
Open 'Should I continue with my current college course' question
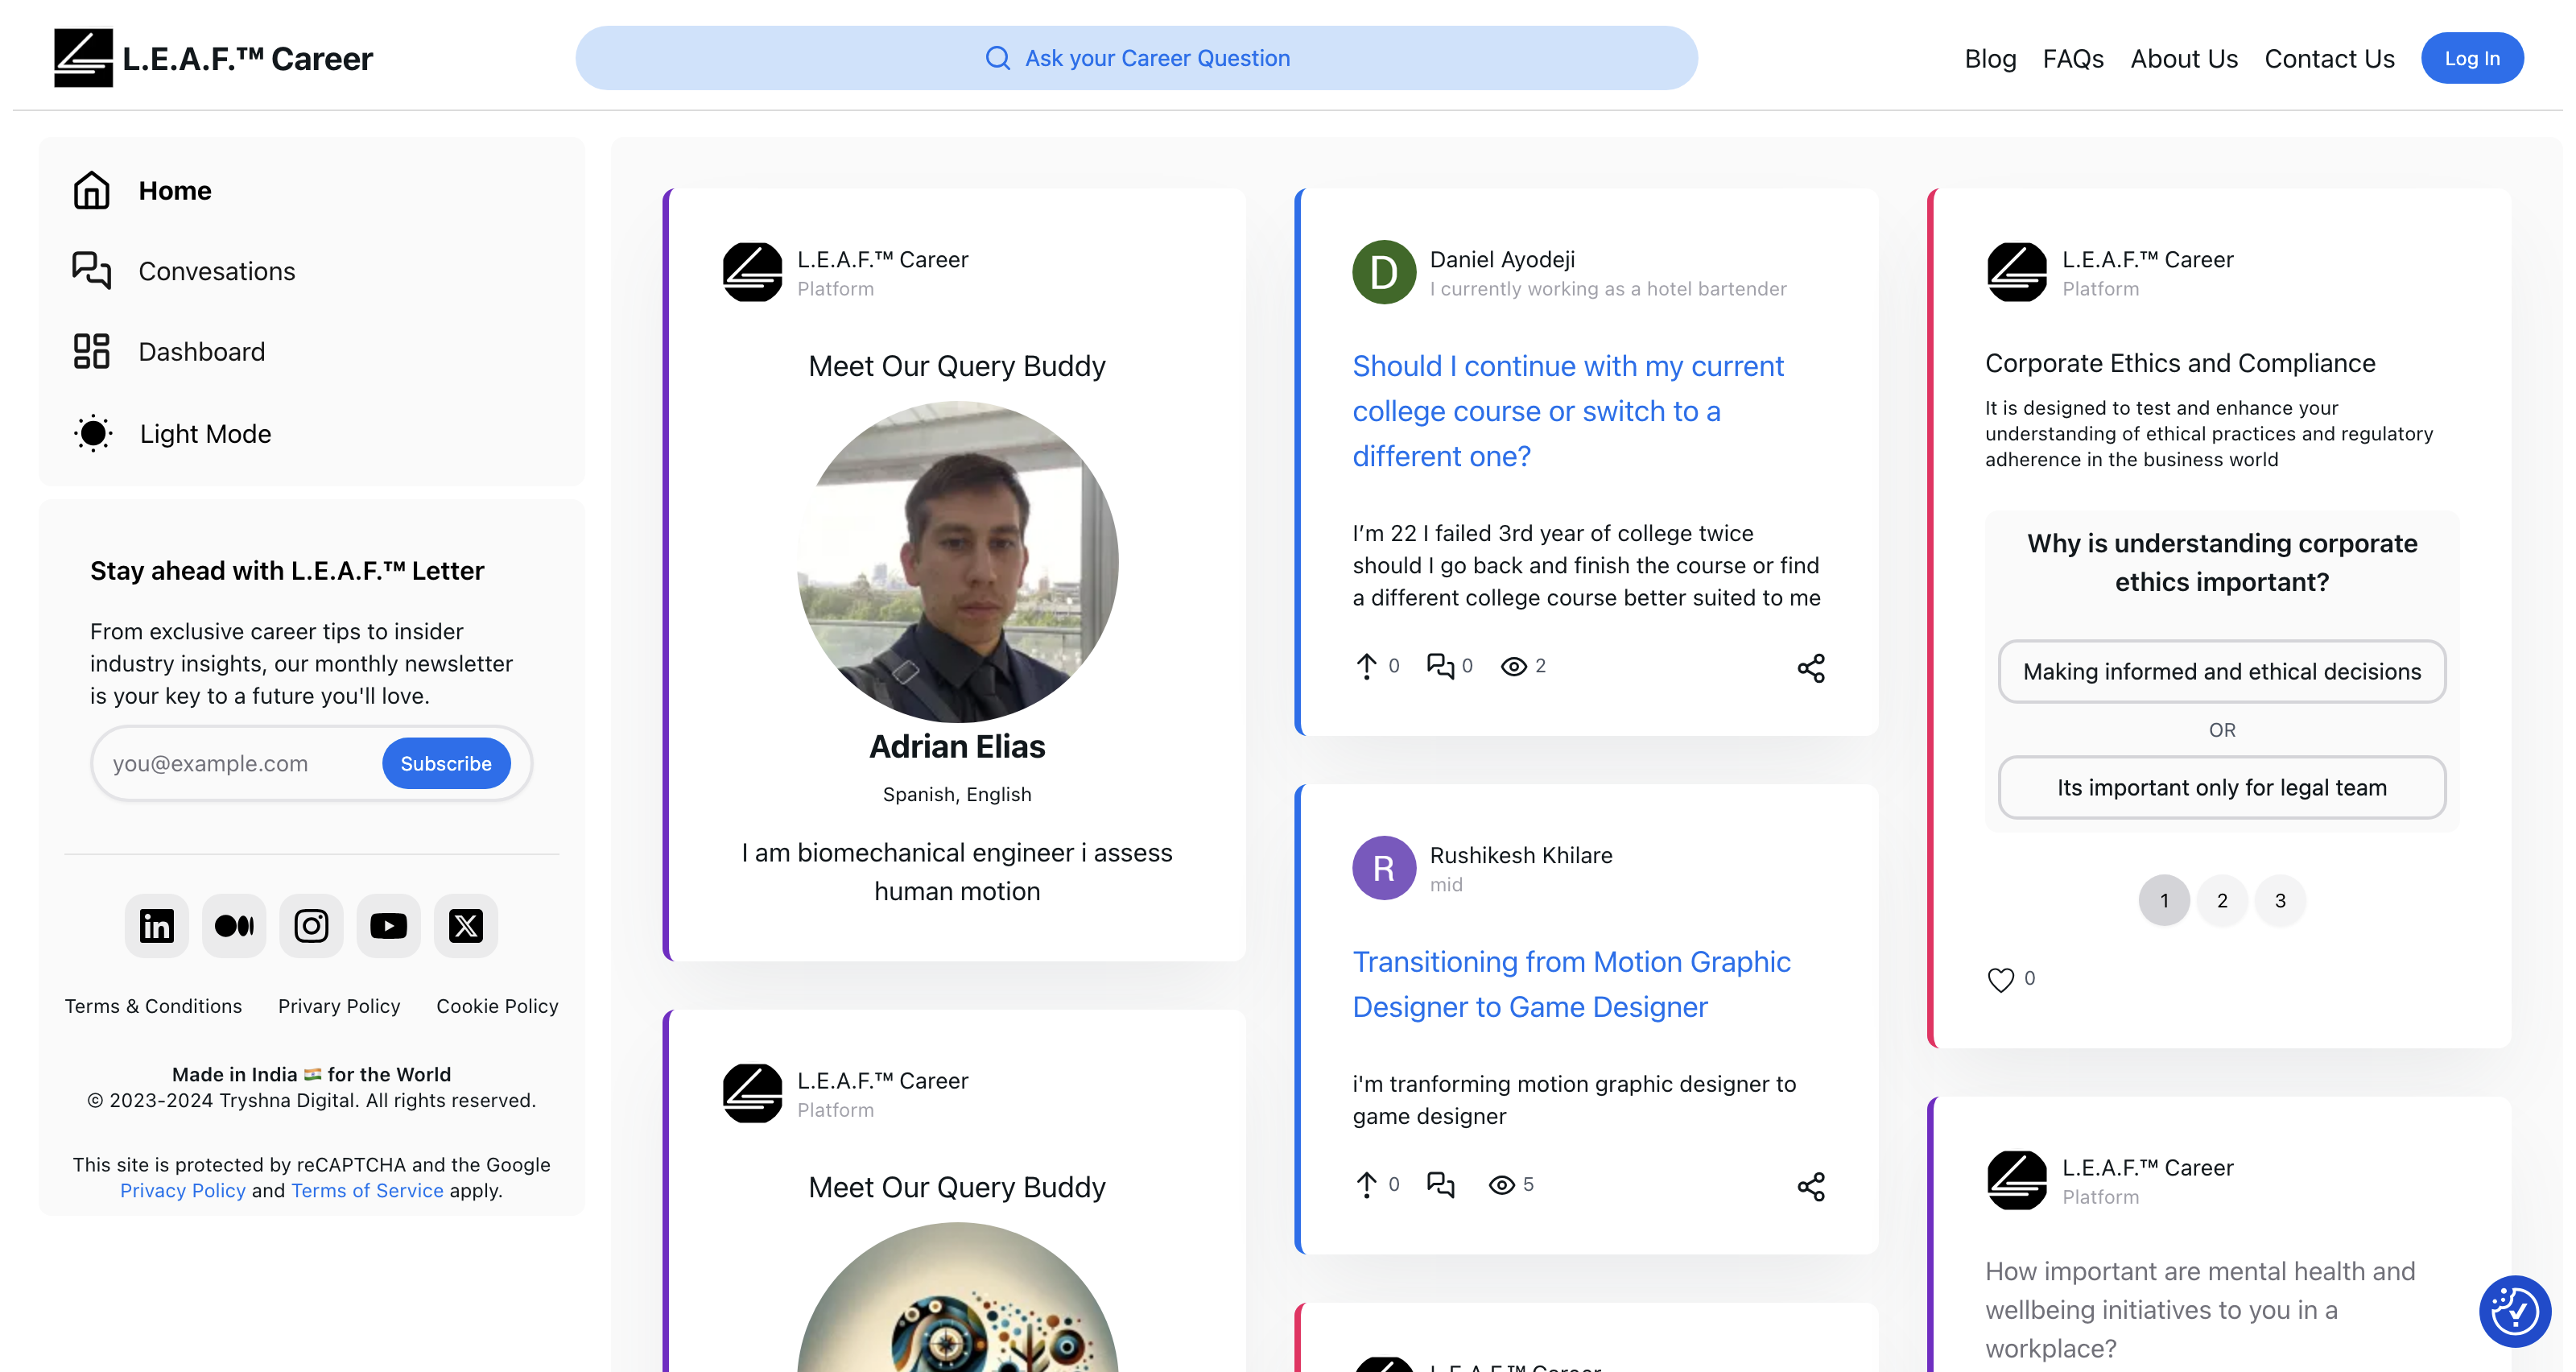coord(1568,411)
